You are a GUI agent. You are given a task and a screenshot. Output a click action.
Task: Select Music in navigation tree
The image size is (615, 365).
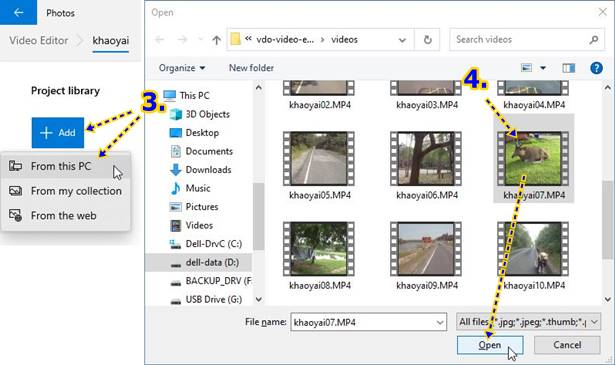tap(198, 188)
